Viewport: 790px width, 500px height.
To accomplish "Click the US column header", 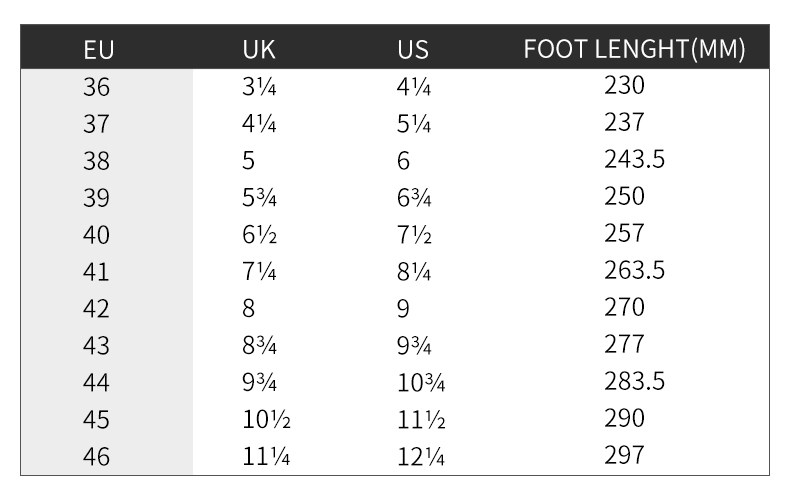I will (412, 50).
